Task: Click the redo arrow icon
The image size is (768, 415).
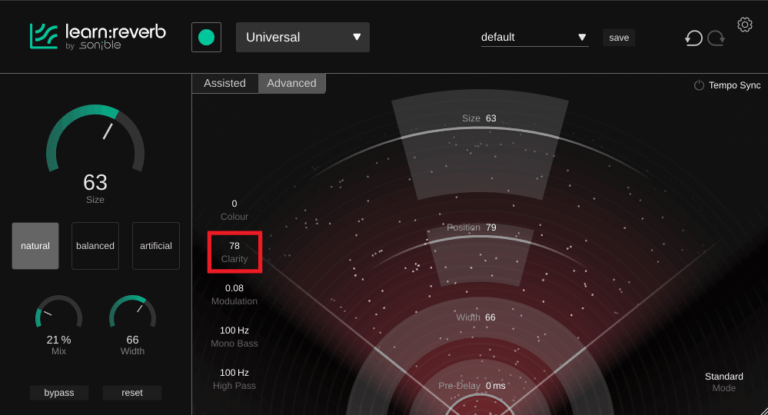Action: [x=716, y=38]
